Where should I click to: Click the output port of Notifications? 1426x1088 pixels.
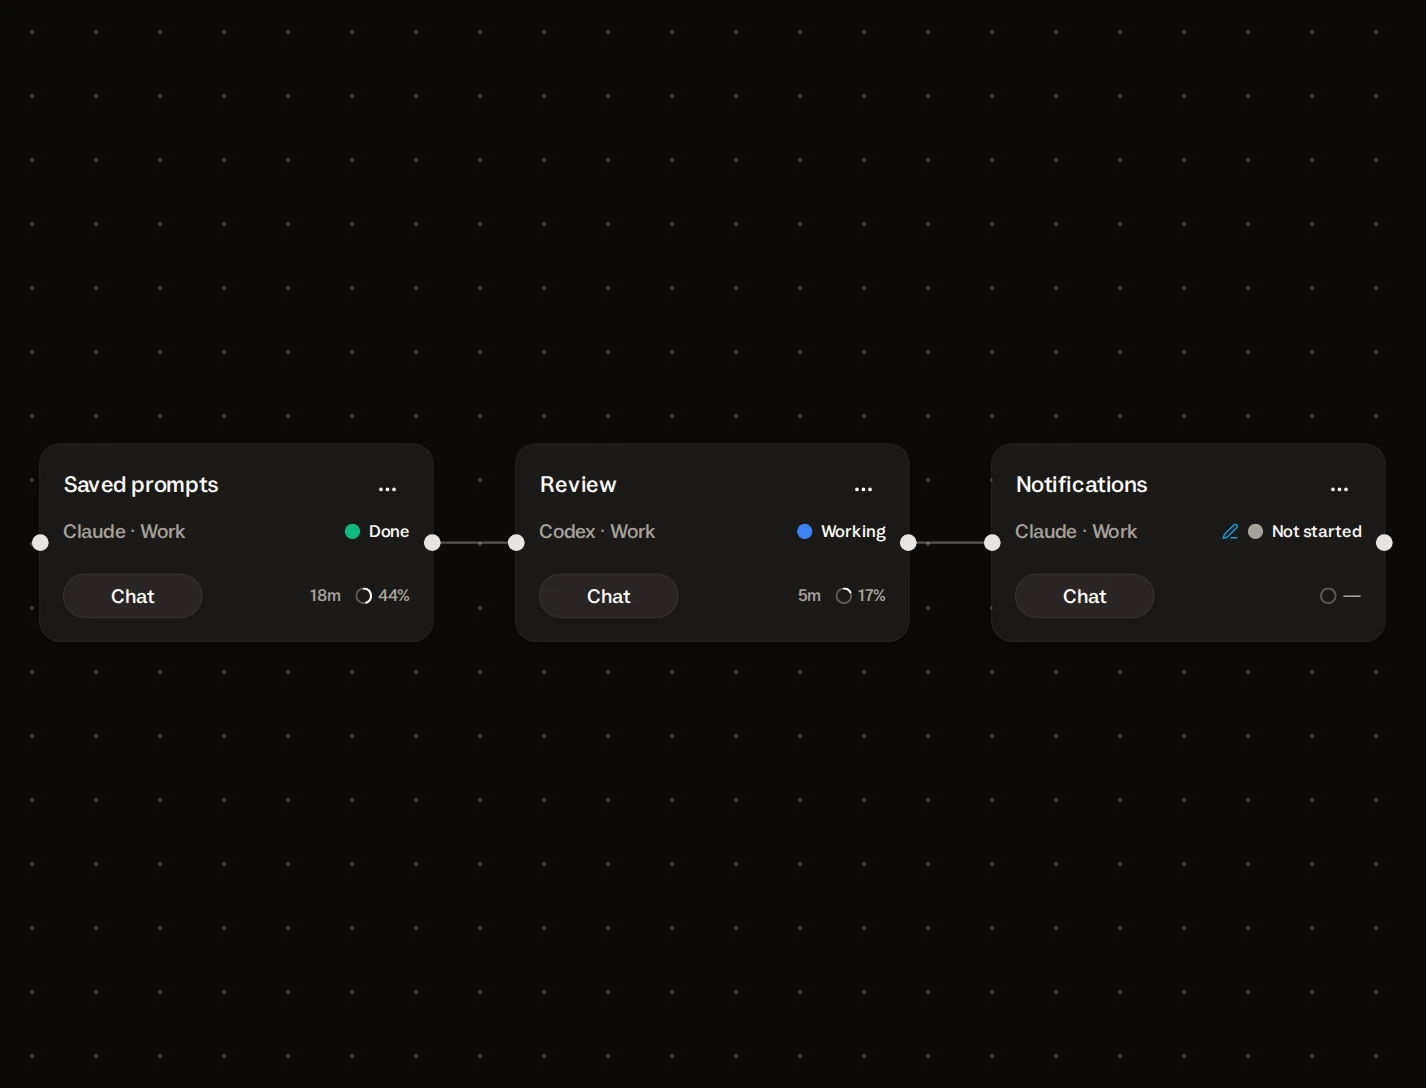click(x=1384, y=543)
